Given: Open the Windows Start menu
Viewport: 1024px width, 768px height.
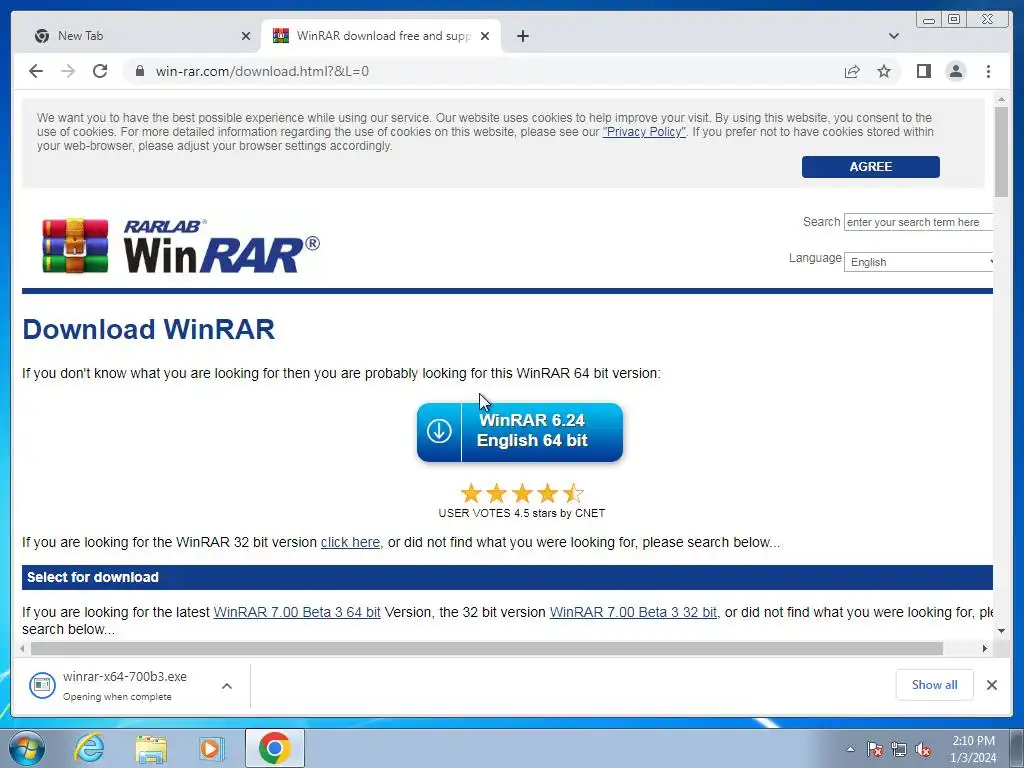Looking at the screenshot, I should 26,748.
